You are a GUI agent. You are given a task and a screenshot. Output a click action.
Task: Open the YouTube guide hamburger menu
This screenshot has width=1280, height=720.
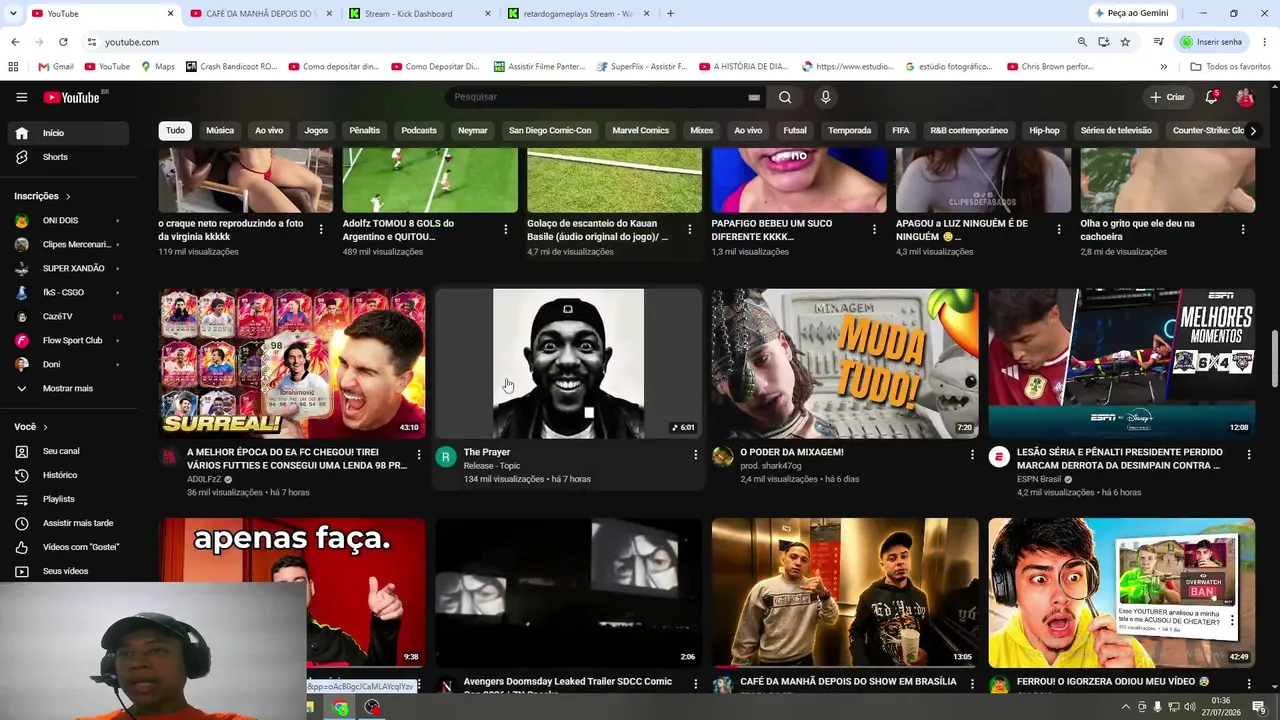[22, 97]
